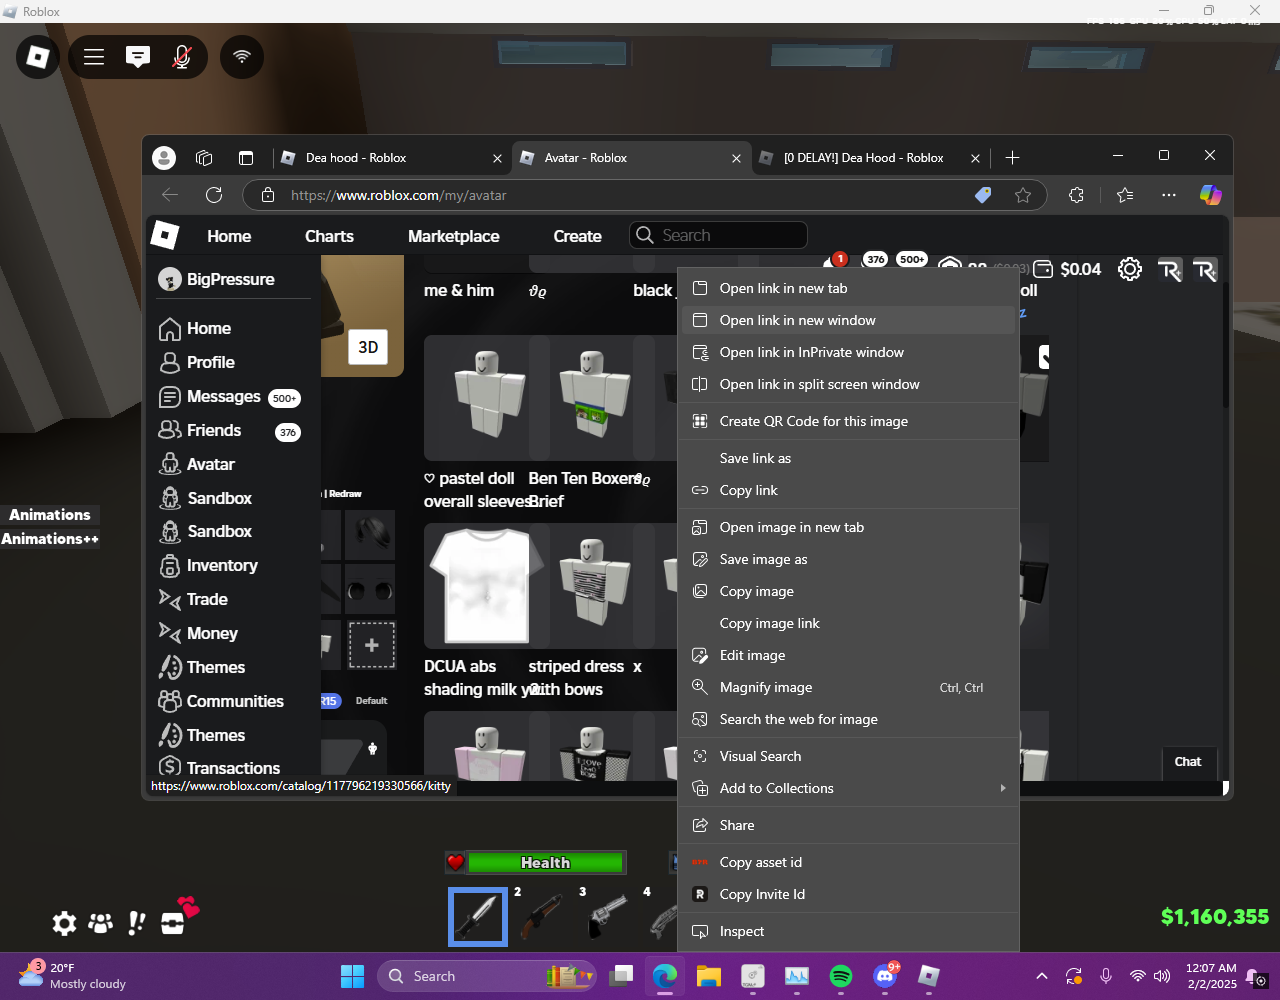Choose Inspect from the context menu
Image resolution: width=1280 pixels, height=1000 pixels.
[x=848, y=931]
